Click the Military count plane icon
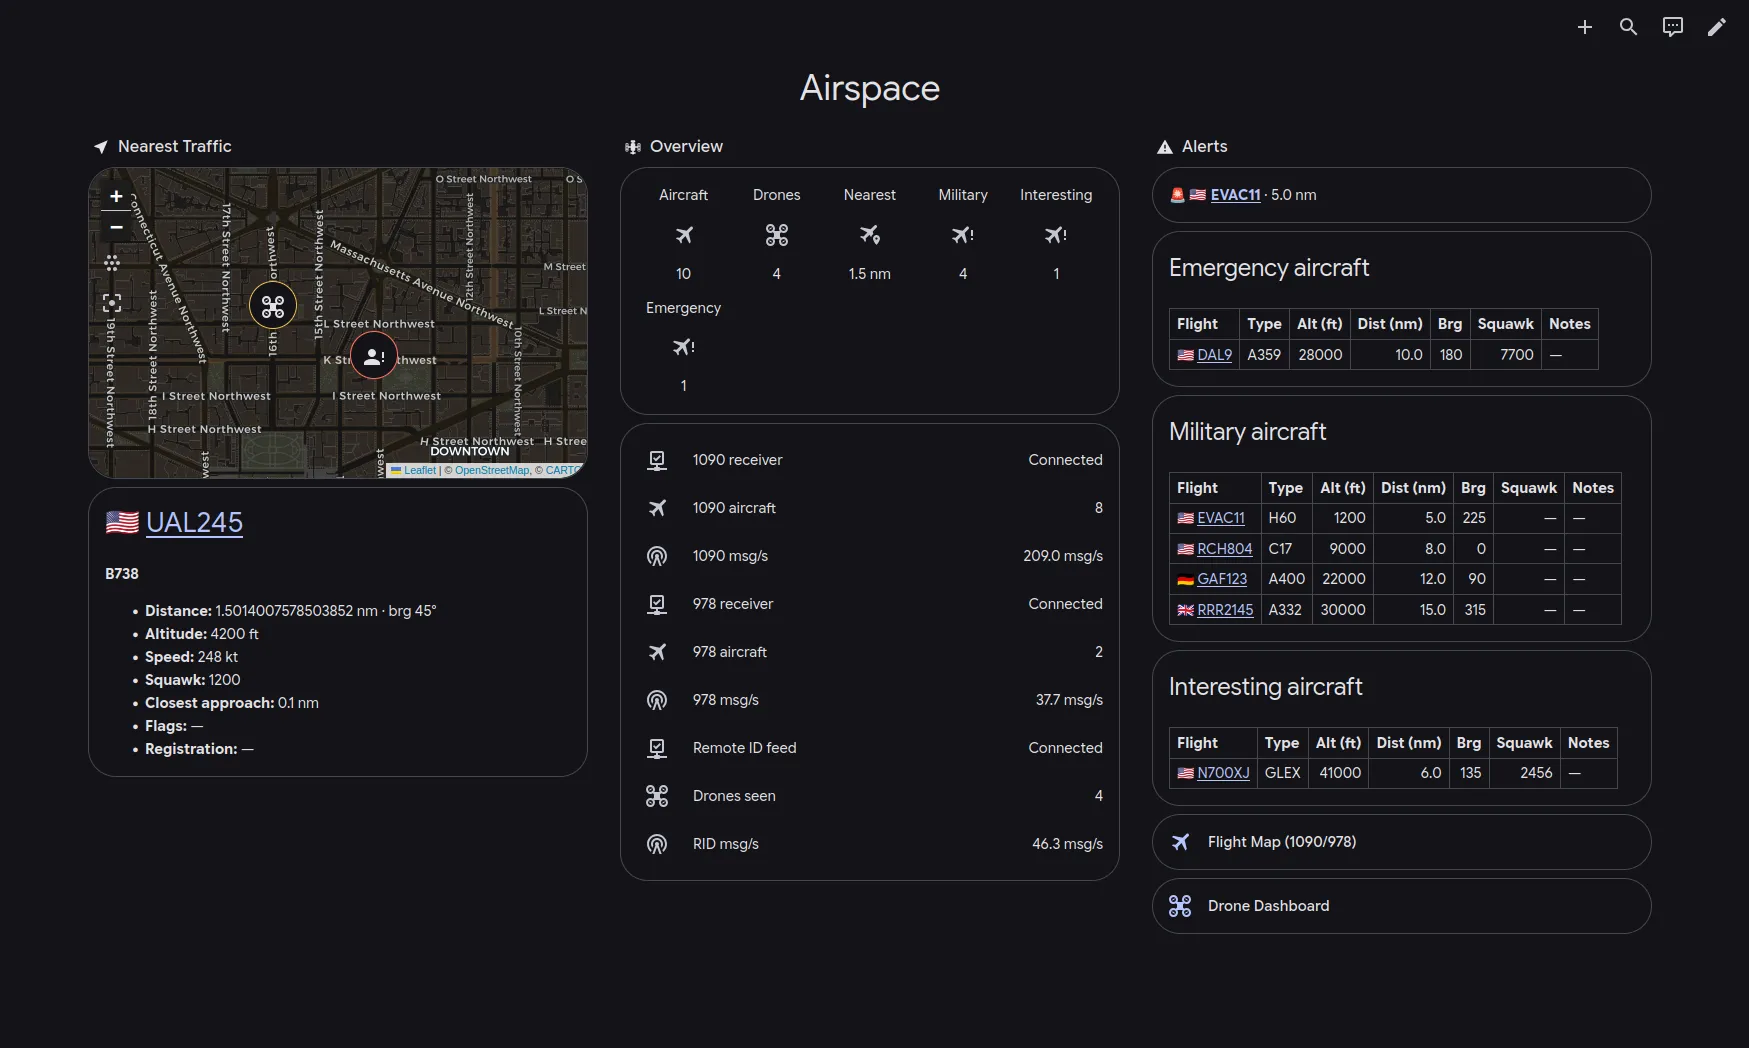The width and height of the screenshot is (1749, 1048). [963, 235]
